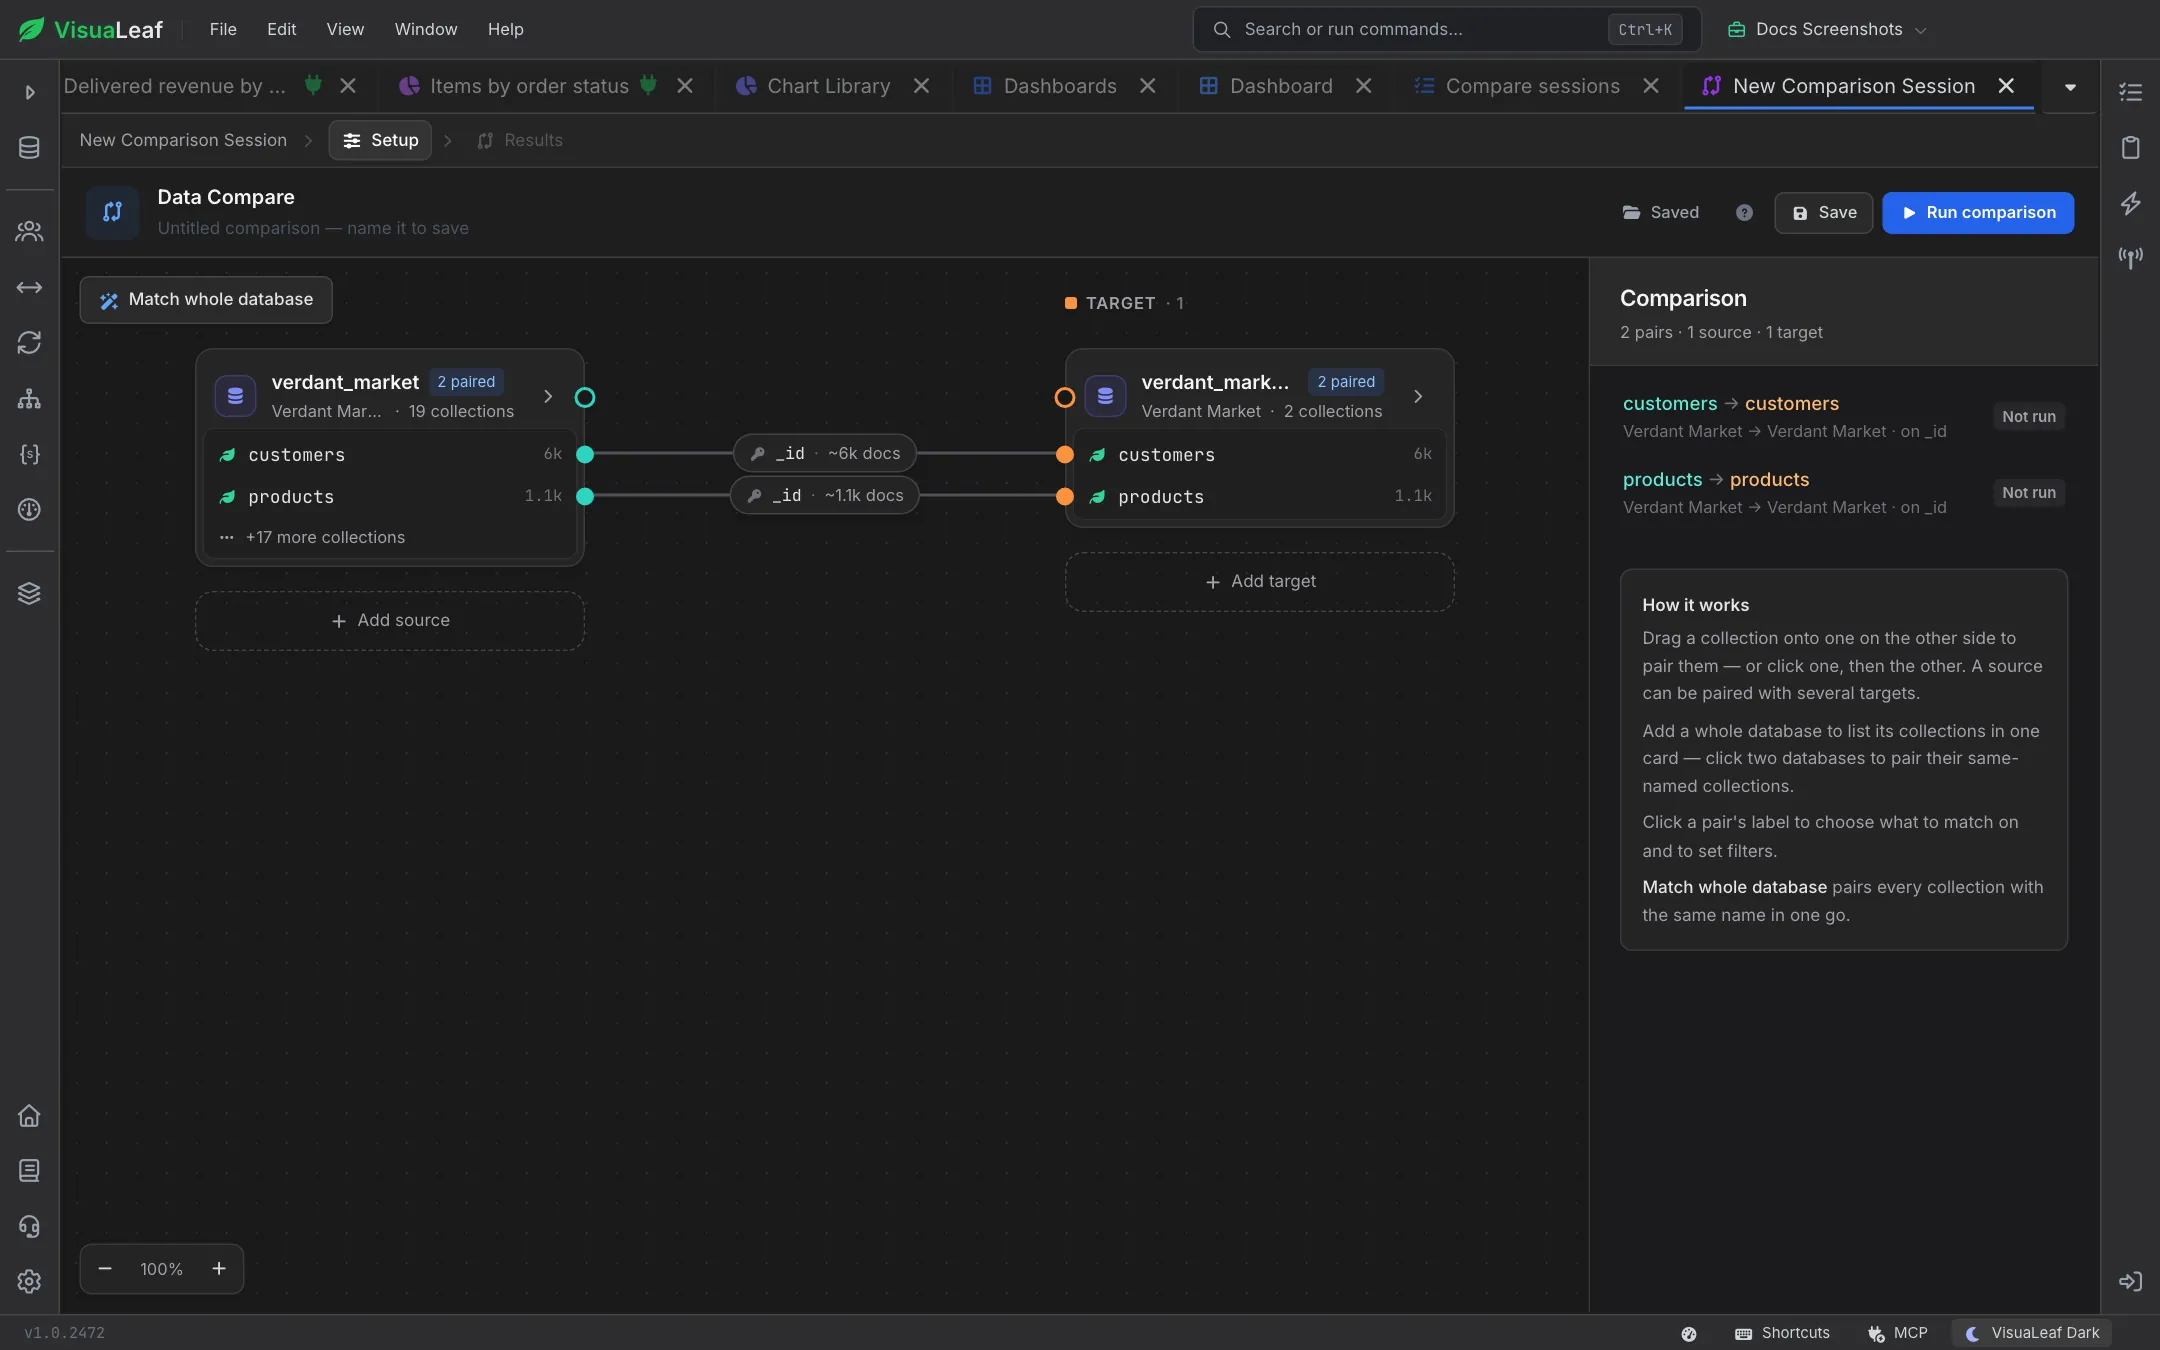Open the tab overflow dropdown arrow
The image size is (2160, 1350).
pyautogui.click(x=2070, y=87)
